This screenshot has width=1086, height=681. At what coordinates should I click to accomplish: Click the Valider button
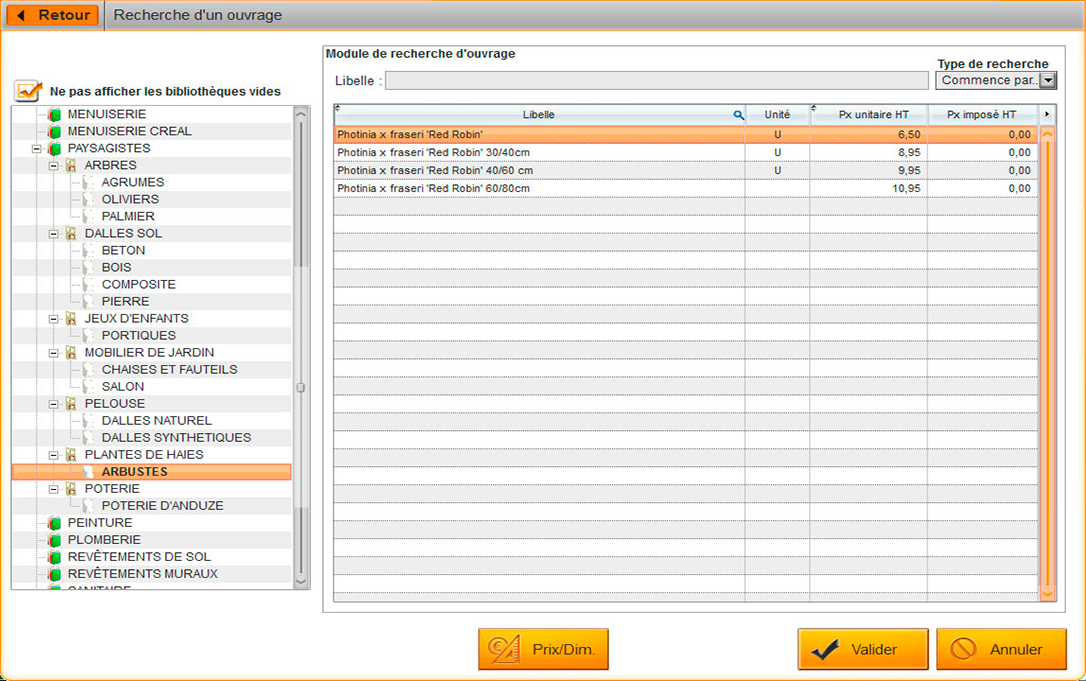tap(862, 649)
